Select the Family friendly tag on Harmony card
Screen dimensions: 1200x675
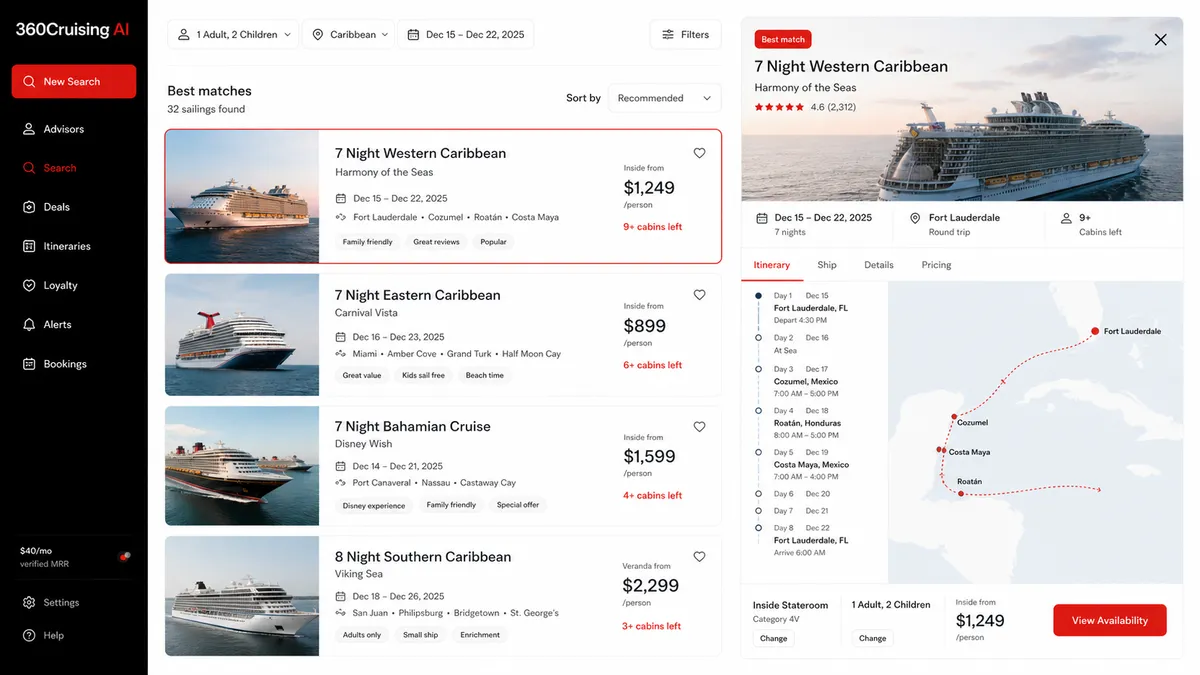tap(368, 242)
